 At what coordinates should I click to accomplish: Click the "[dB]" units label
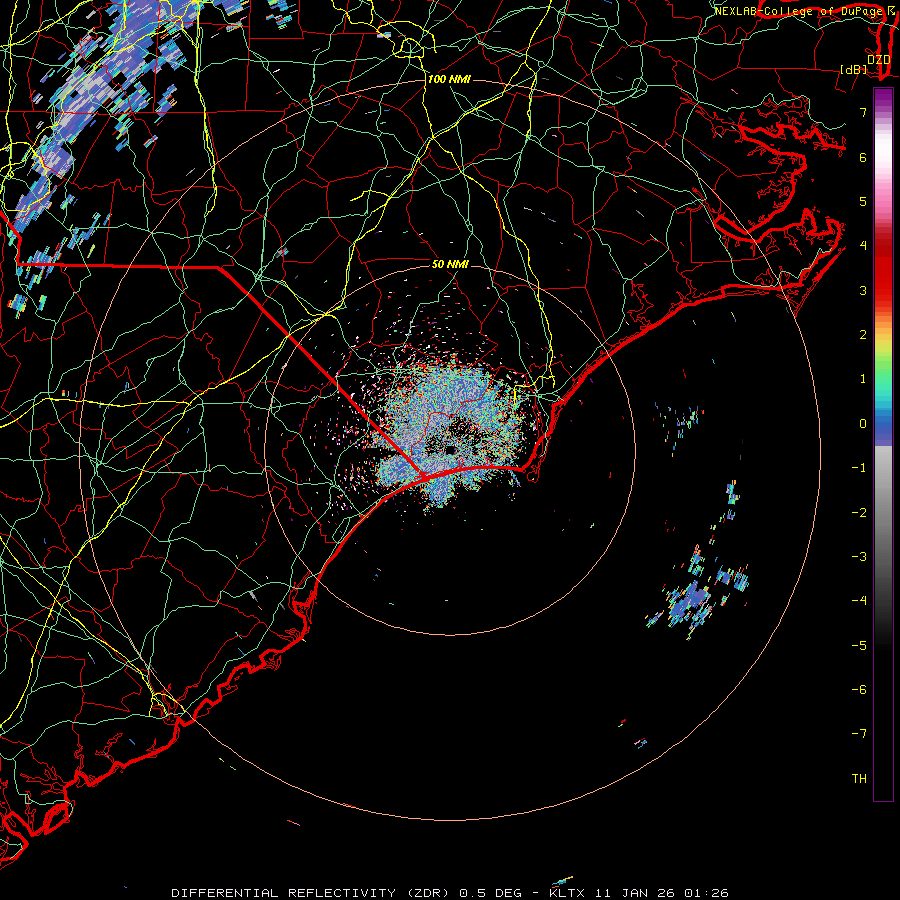point(854,69)
